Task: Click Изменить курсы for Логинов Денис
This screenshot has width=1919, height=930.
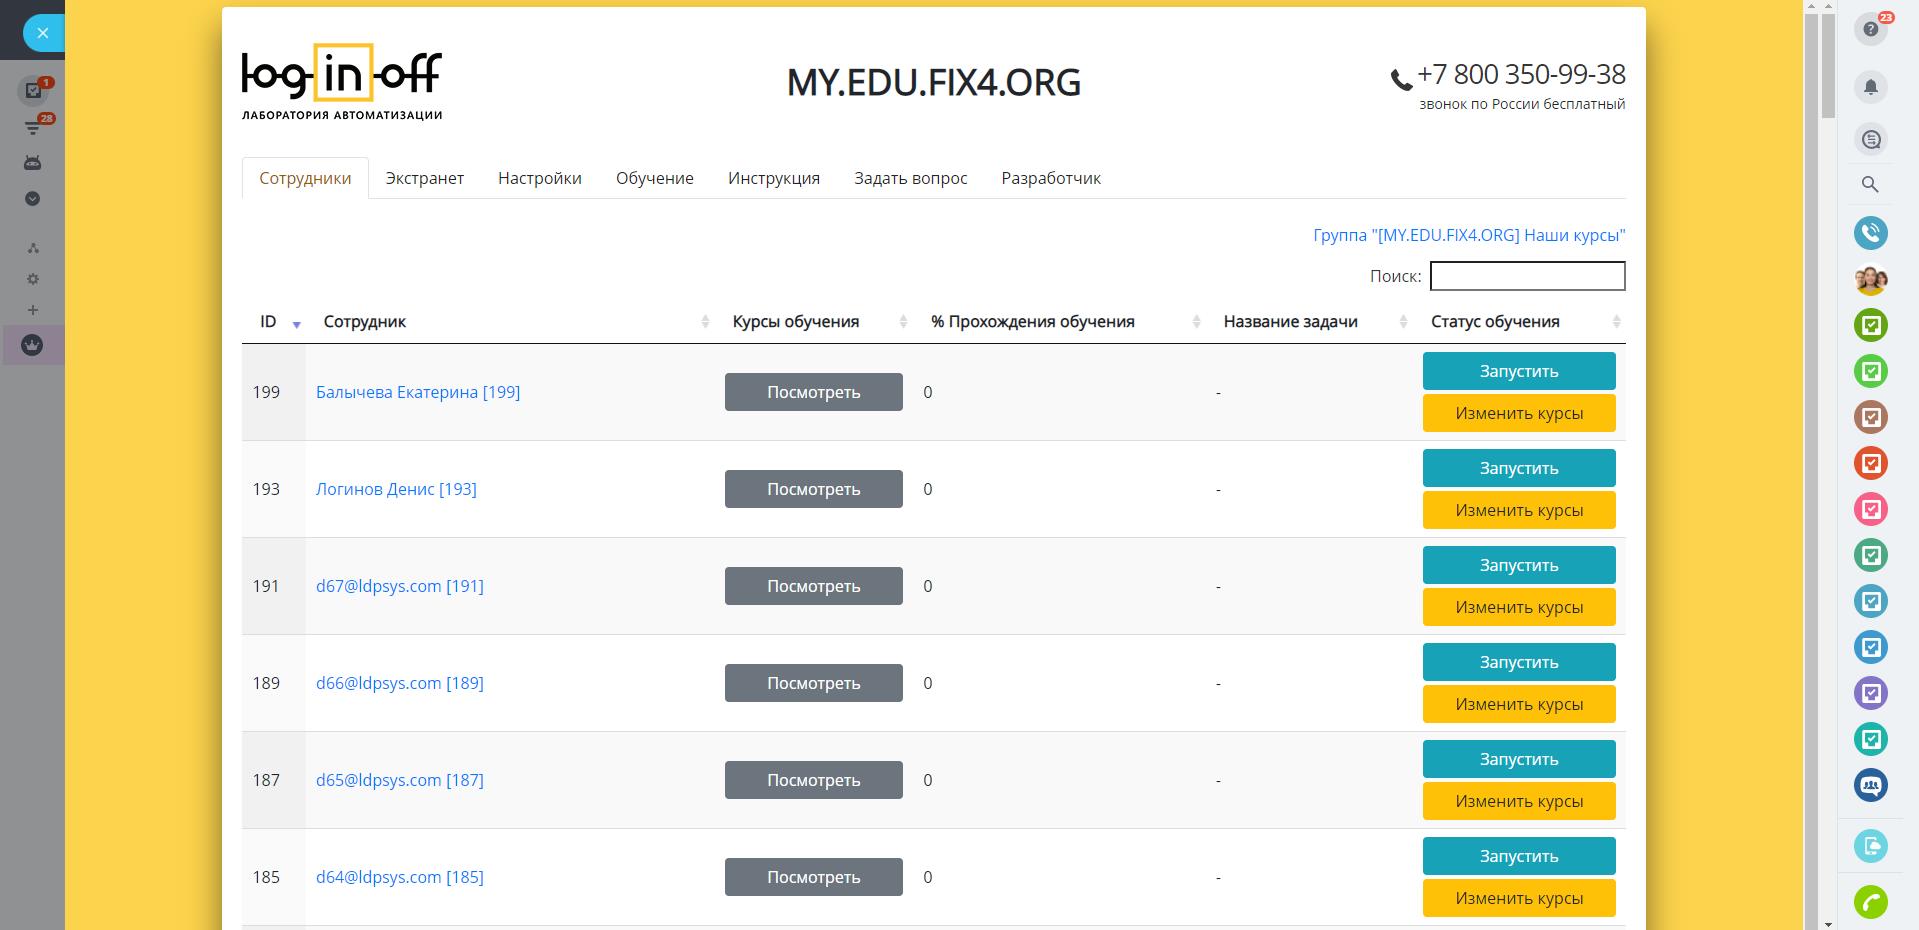Action: pos(1518,510)
